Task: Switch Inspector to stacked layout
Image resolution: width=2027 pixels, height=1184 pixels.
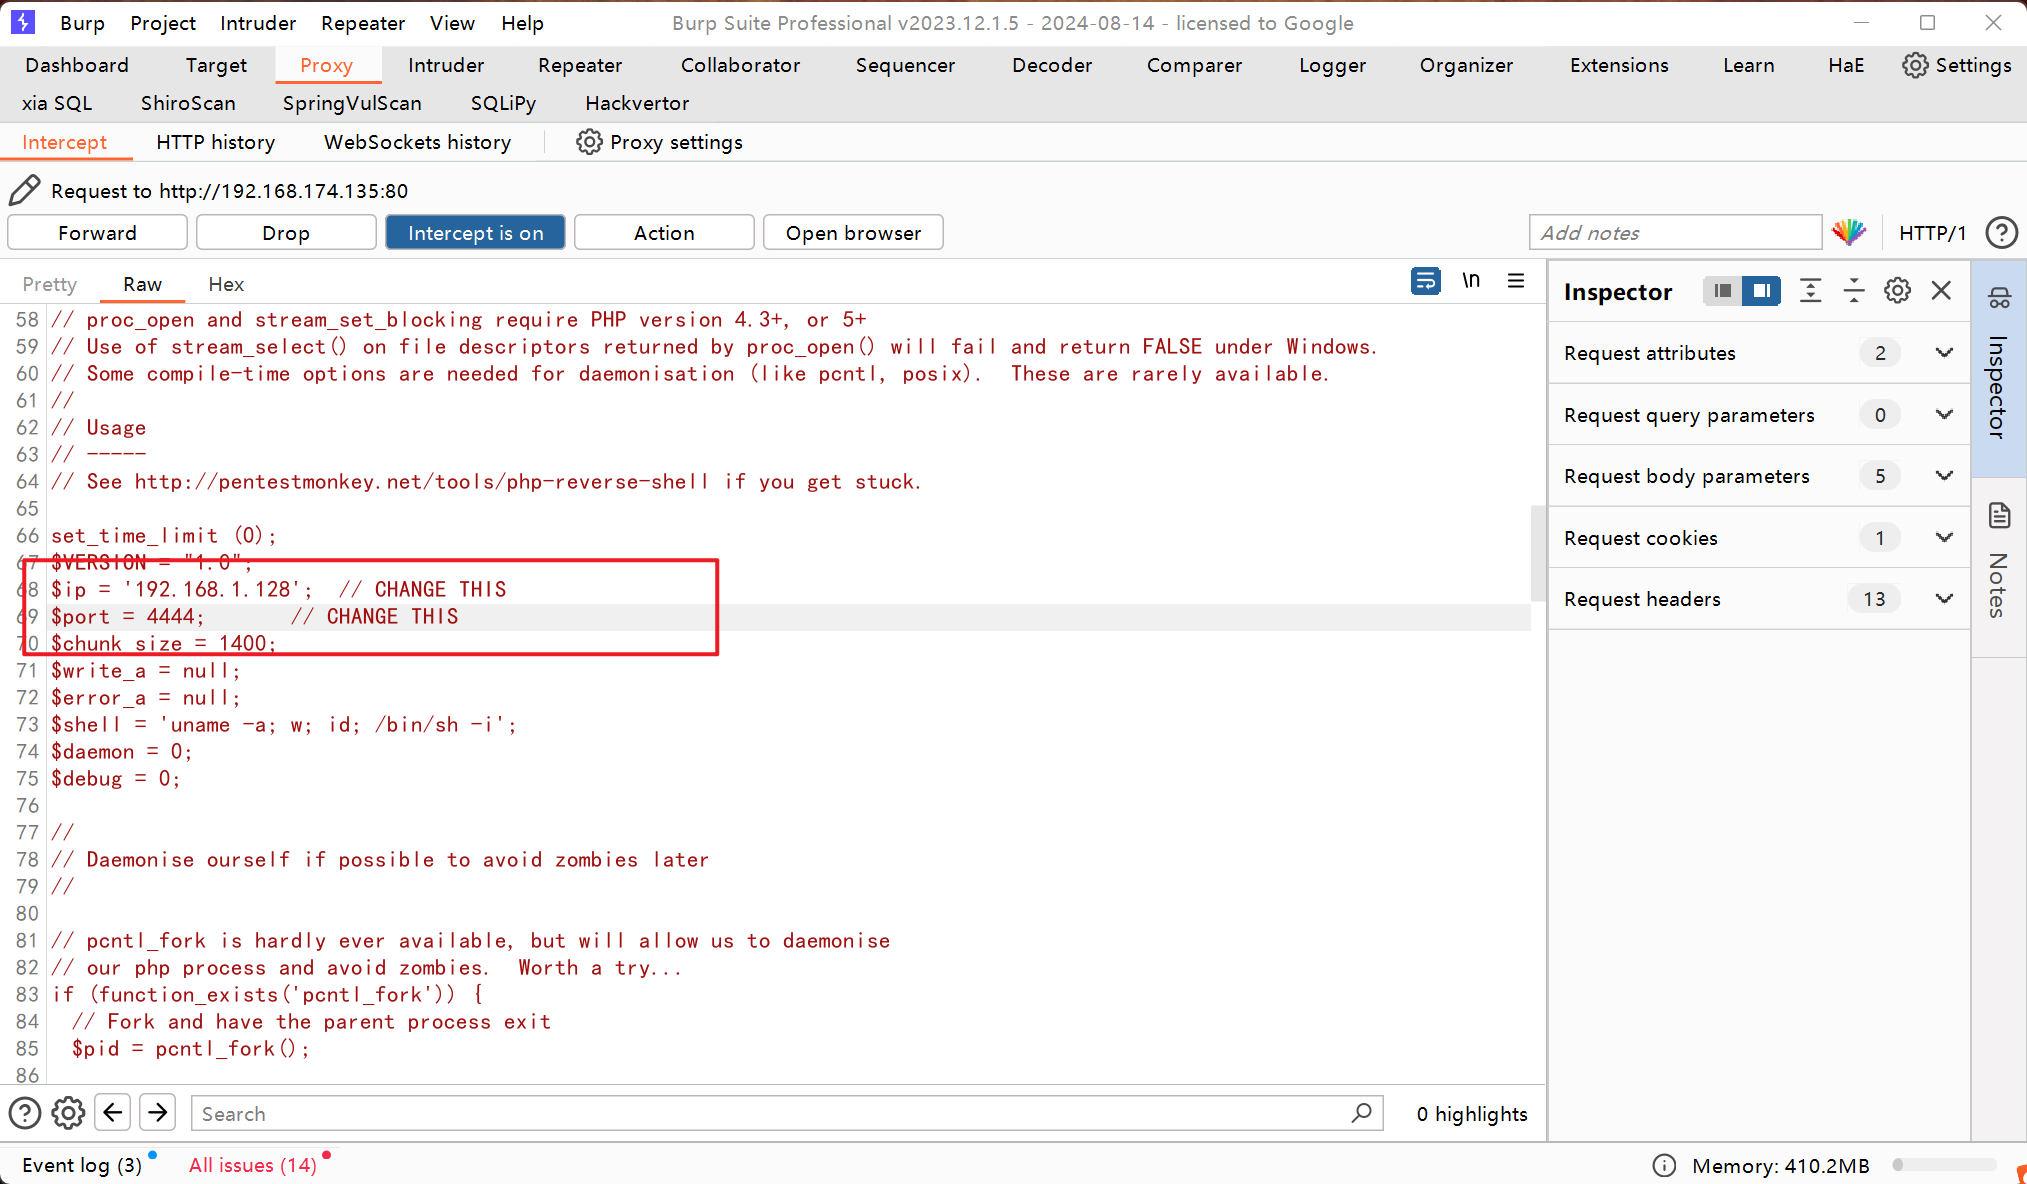Action: point(1722,291)
